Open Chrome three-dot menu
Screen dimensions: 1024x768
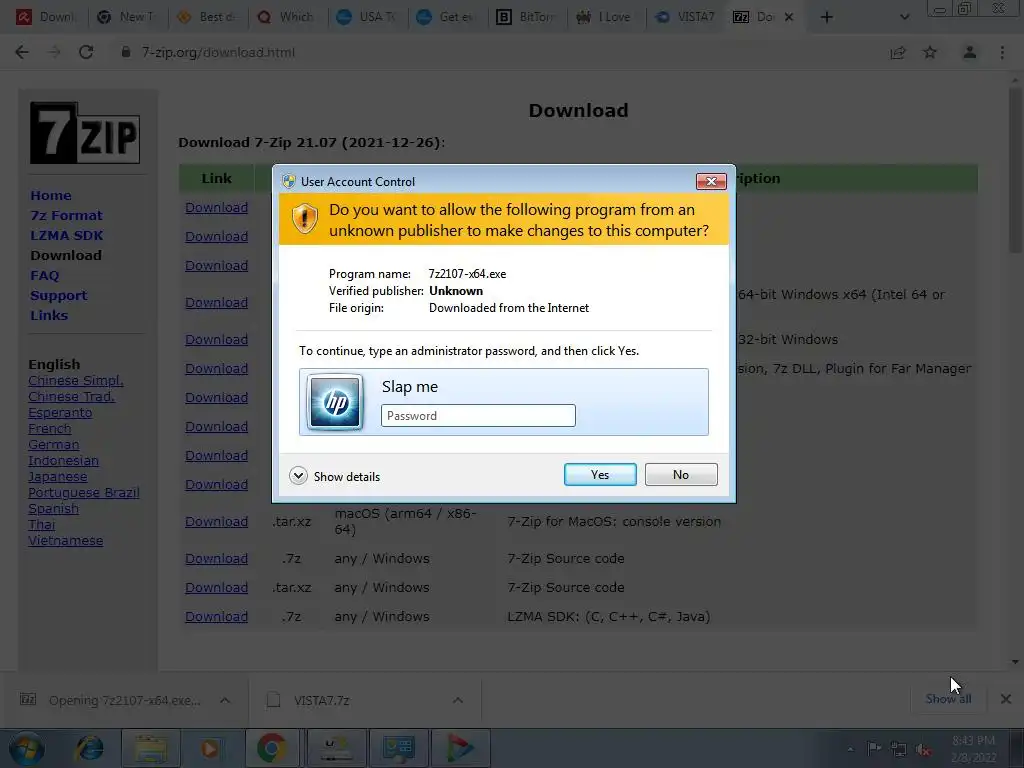(x=1002, y=52)
